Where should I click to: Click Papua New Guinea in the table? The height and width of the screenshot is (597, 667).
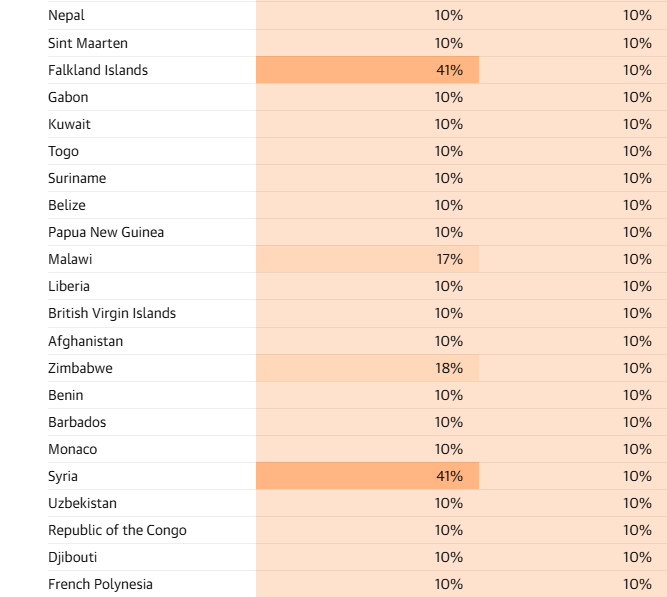point(106,232)
